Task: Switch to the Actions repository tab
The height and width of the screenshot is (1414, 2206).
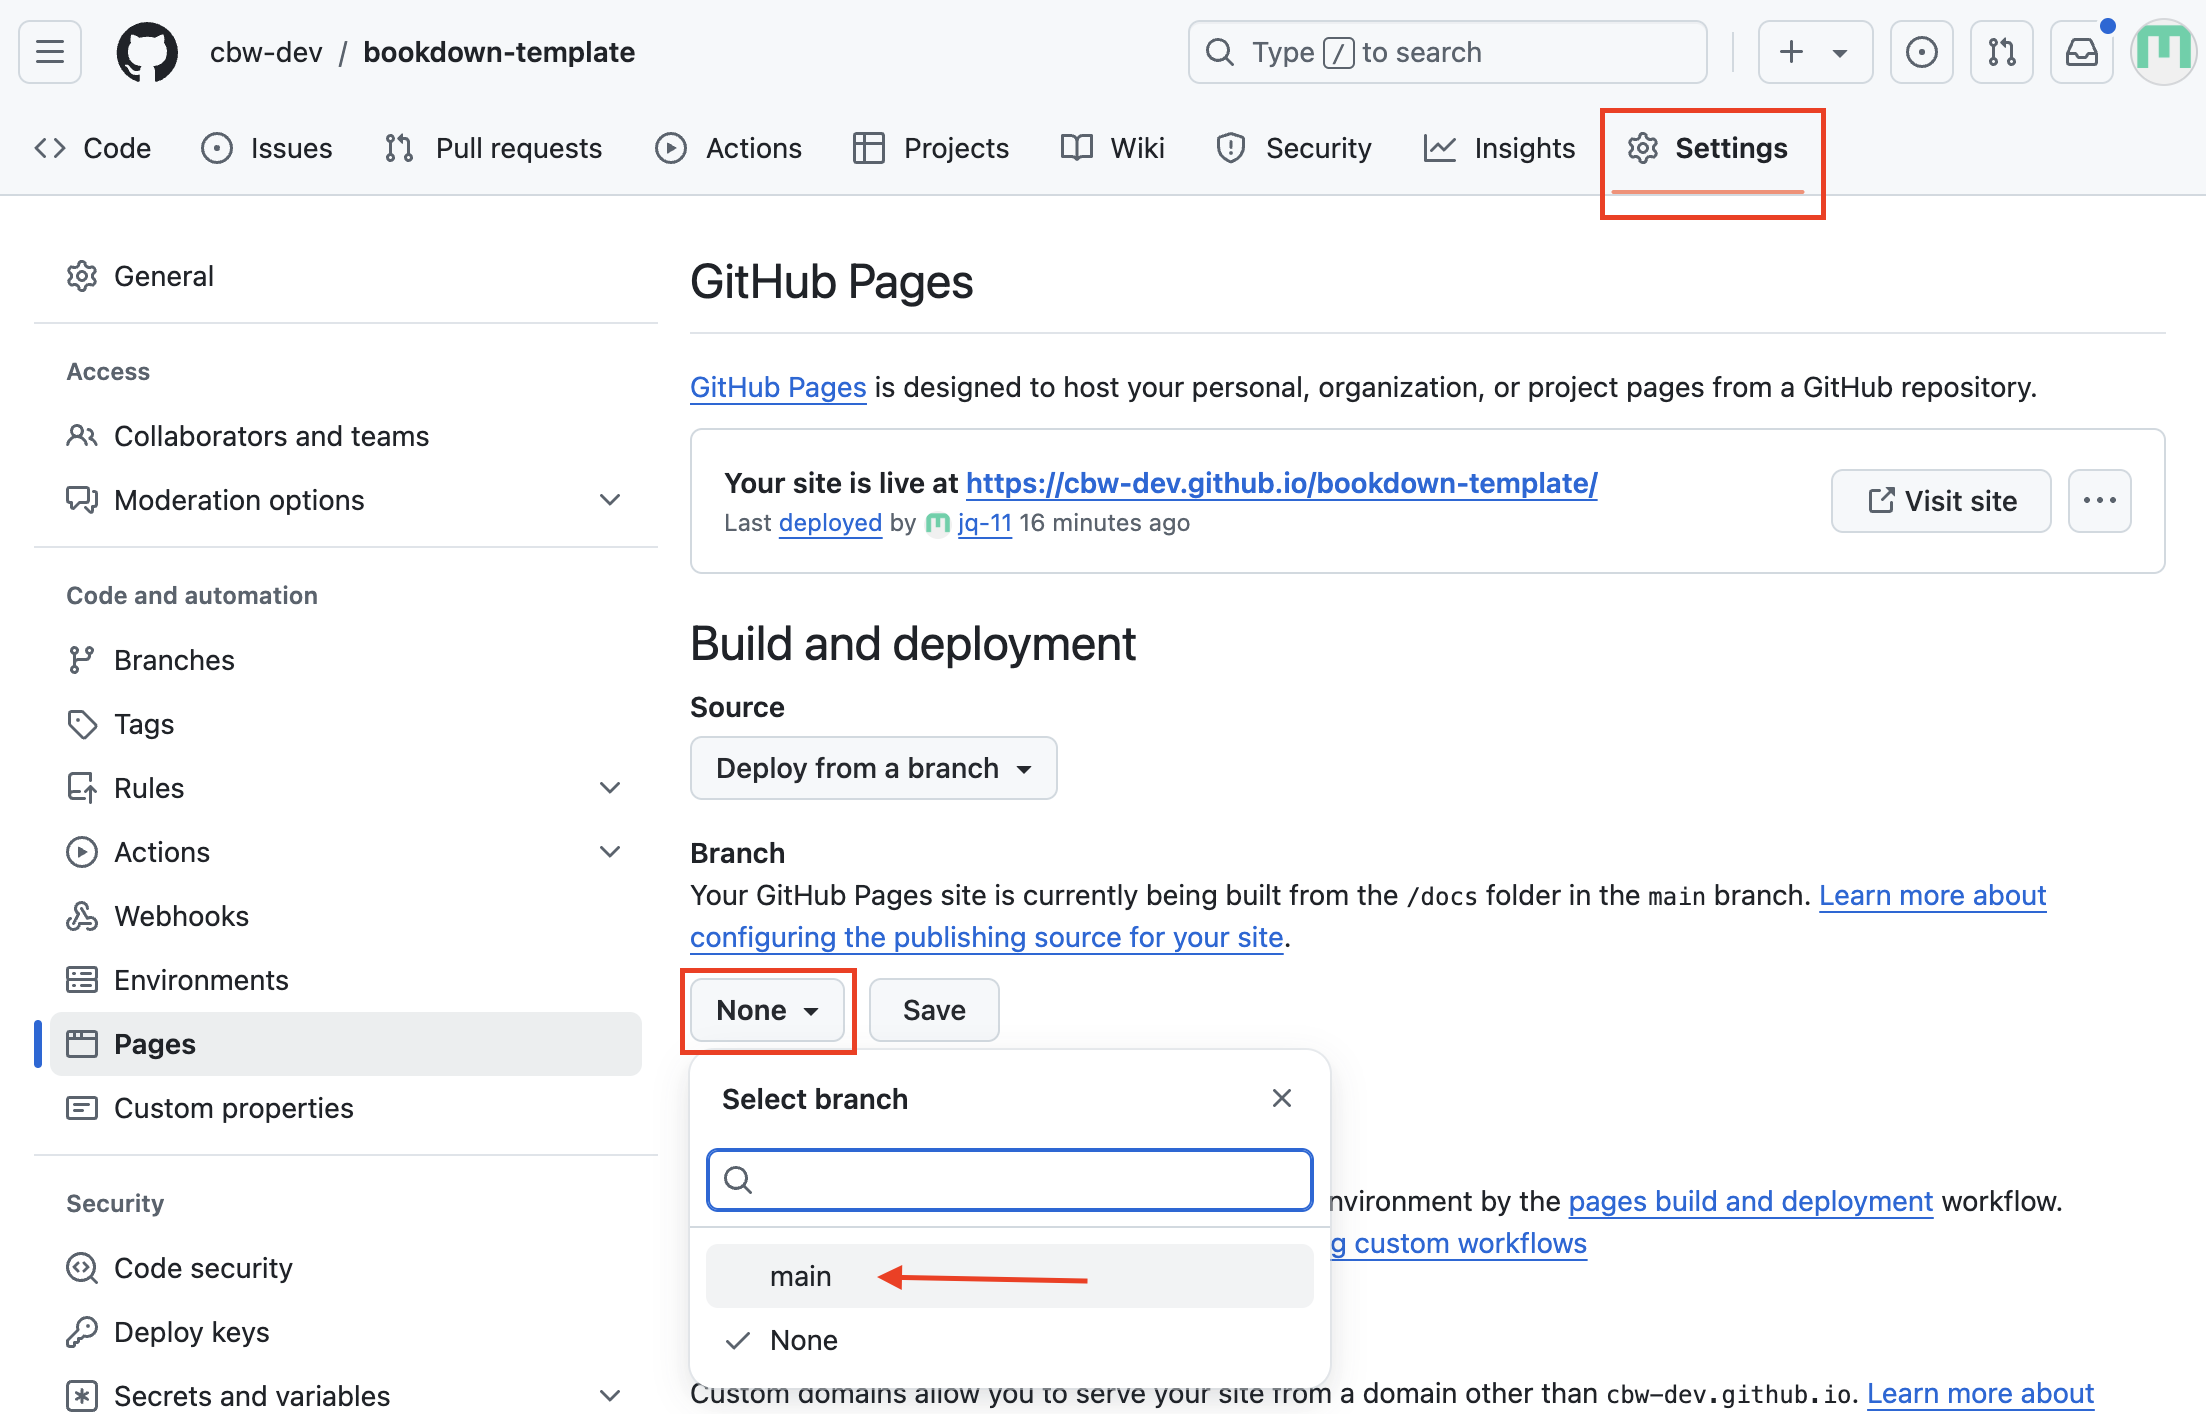Action: click(728, 148)
